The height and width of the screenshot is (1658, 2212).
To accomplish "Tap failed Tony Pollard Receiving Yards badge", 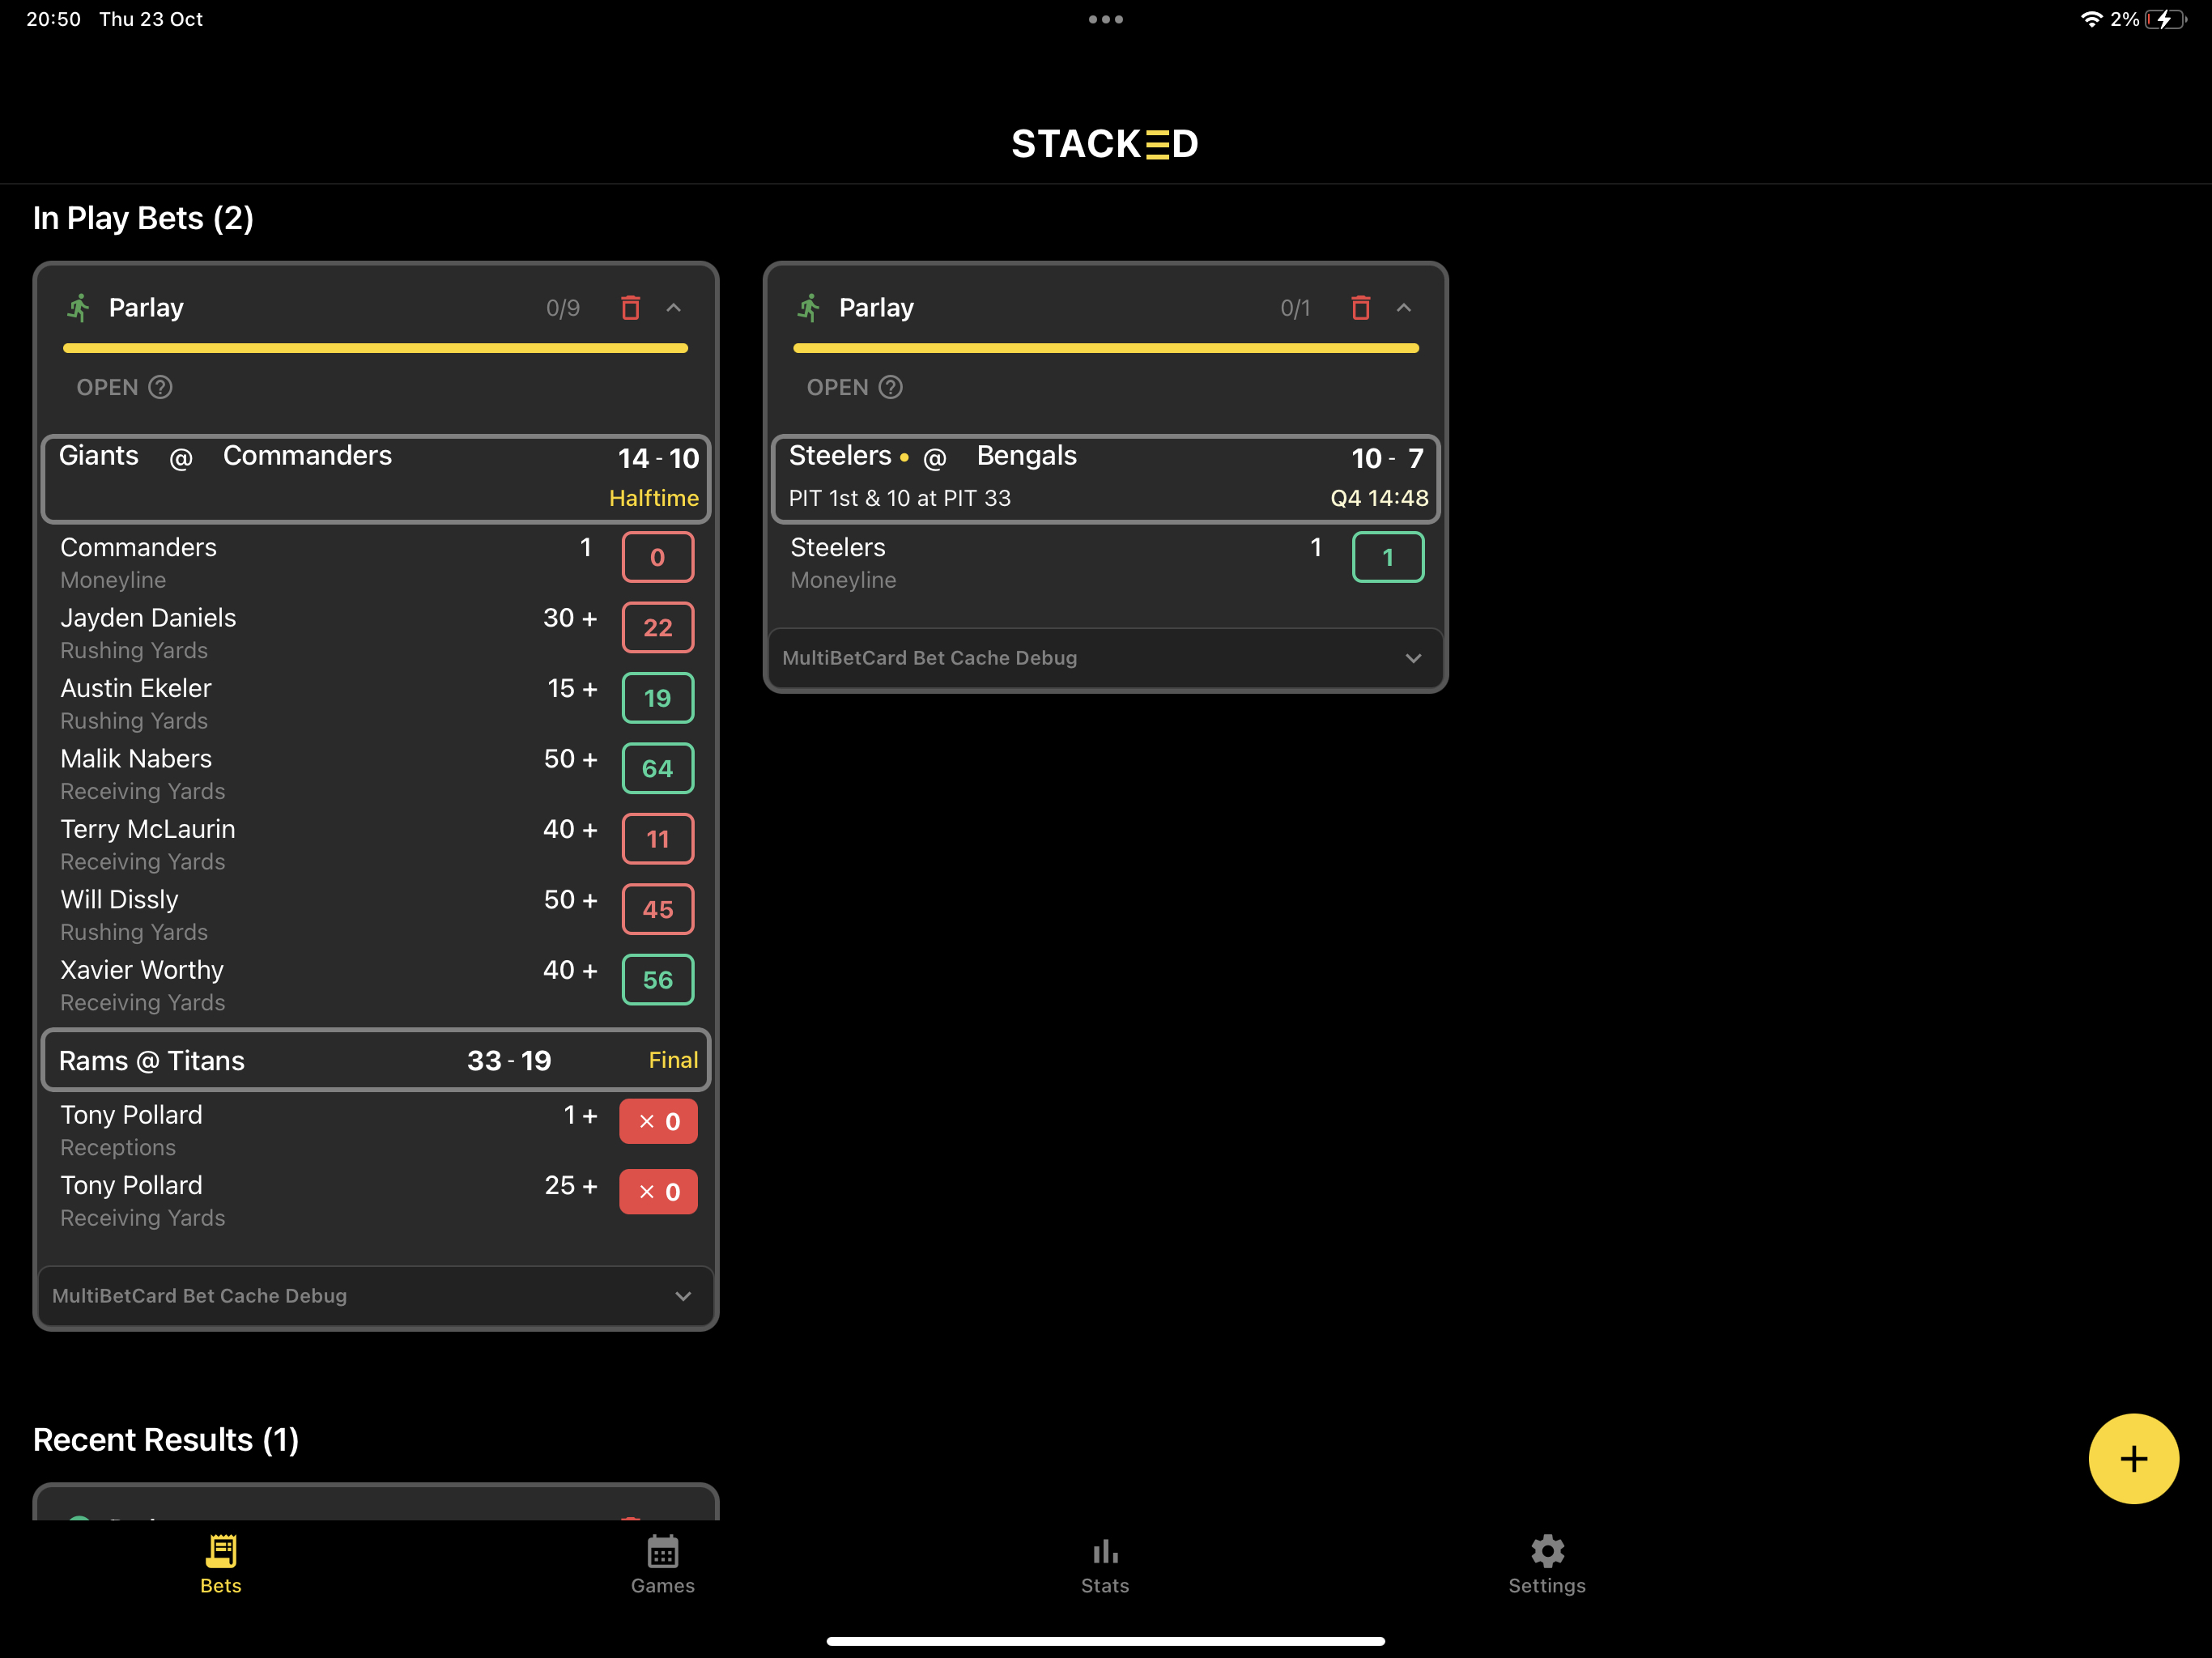I will pos(658,1191).
